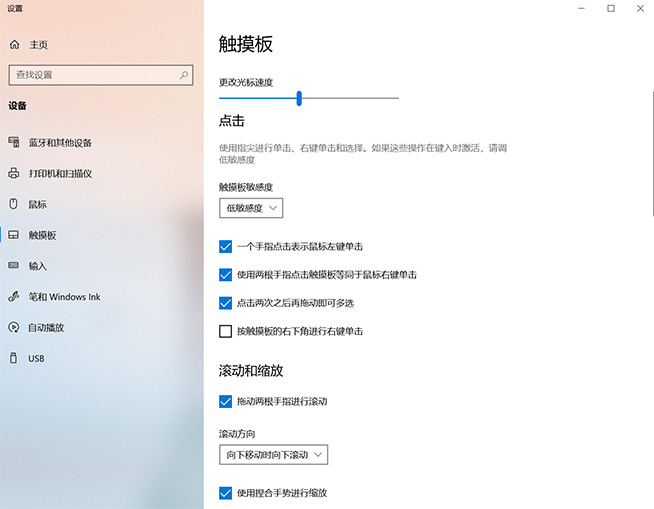Click the Bluetooth devices icon (蓝牙和其他设备)
The height and width of the screenshot is (509, 654).
(x=14, y=142)
